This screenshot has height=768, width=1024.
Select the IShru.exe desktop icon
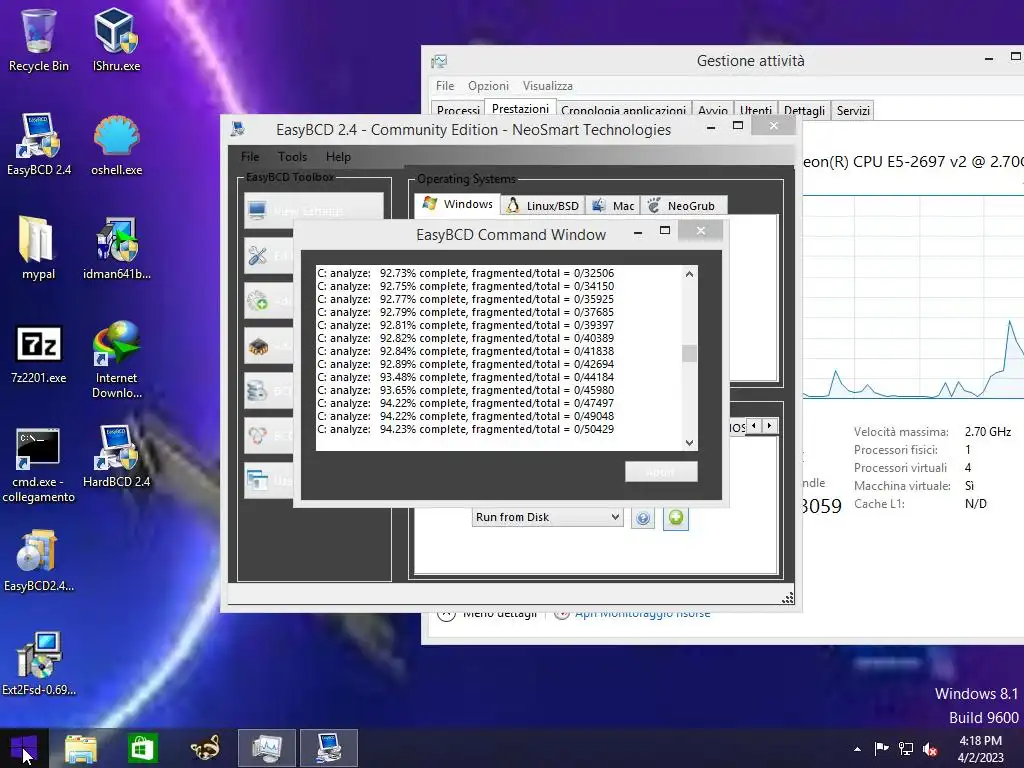pos(116,40)
